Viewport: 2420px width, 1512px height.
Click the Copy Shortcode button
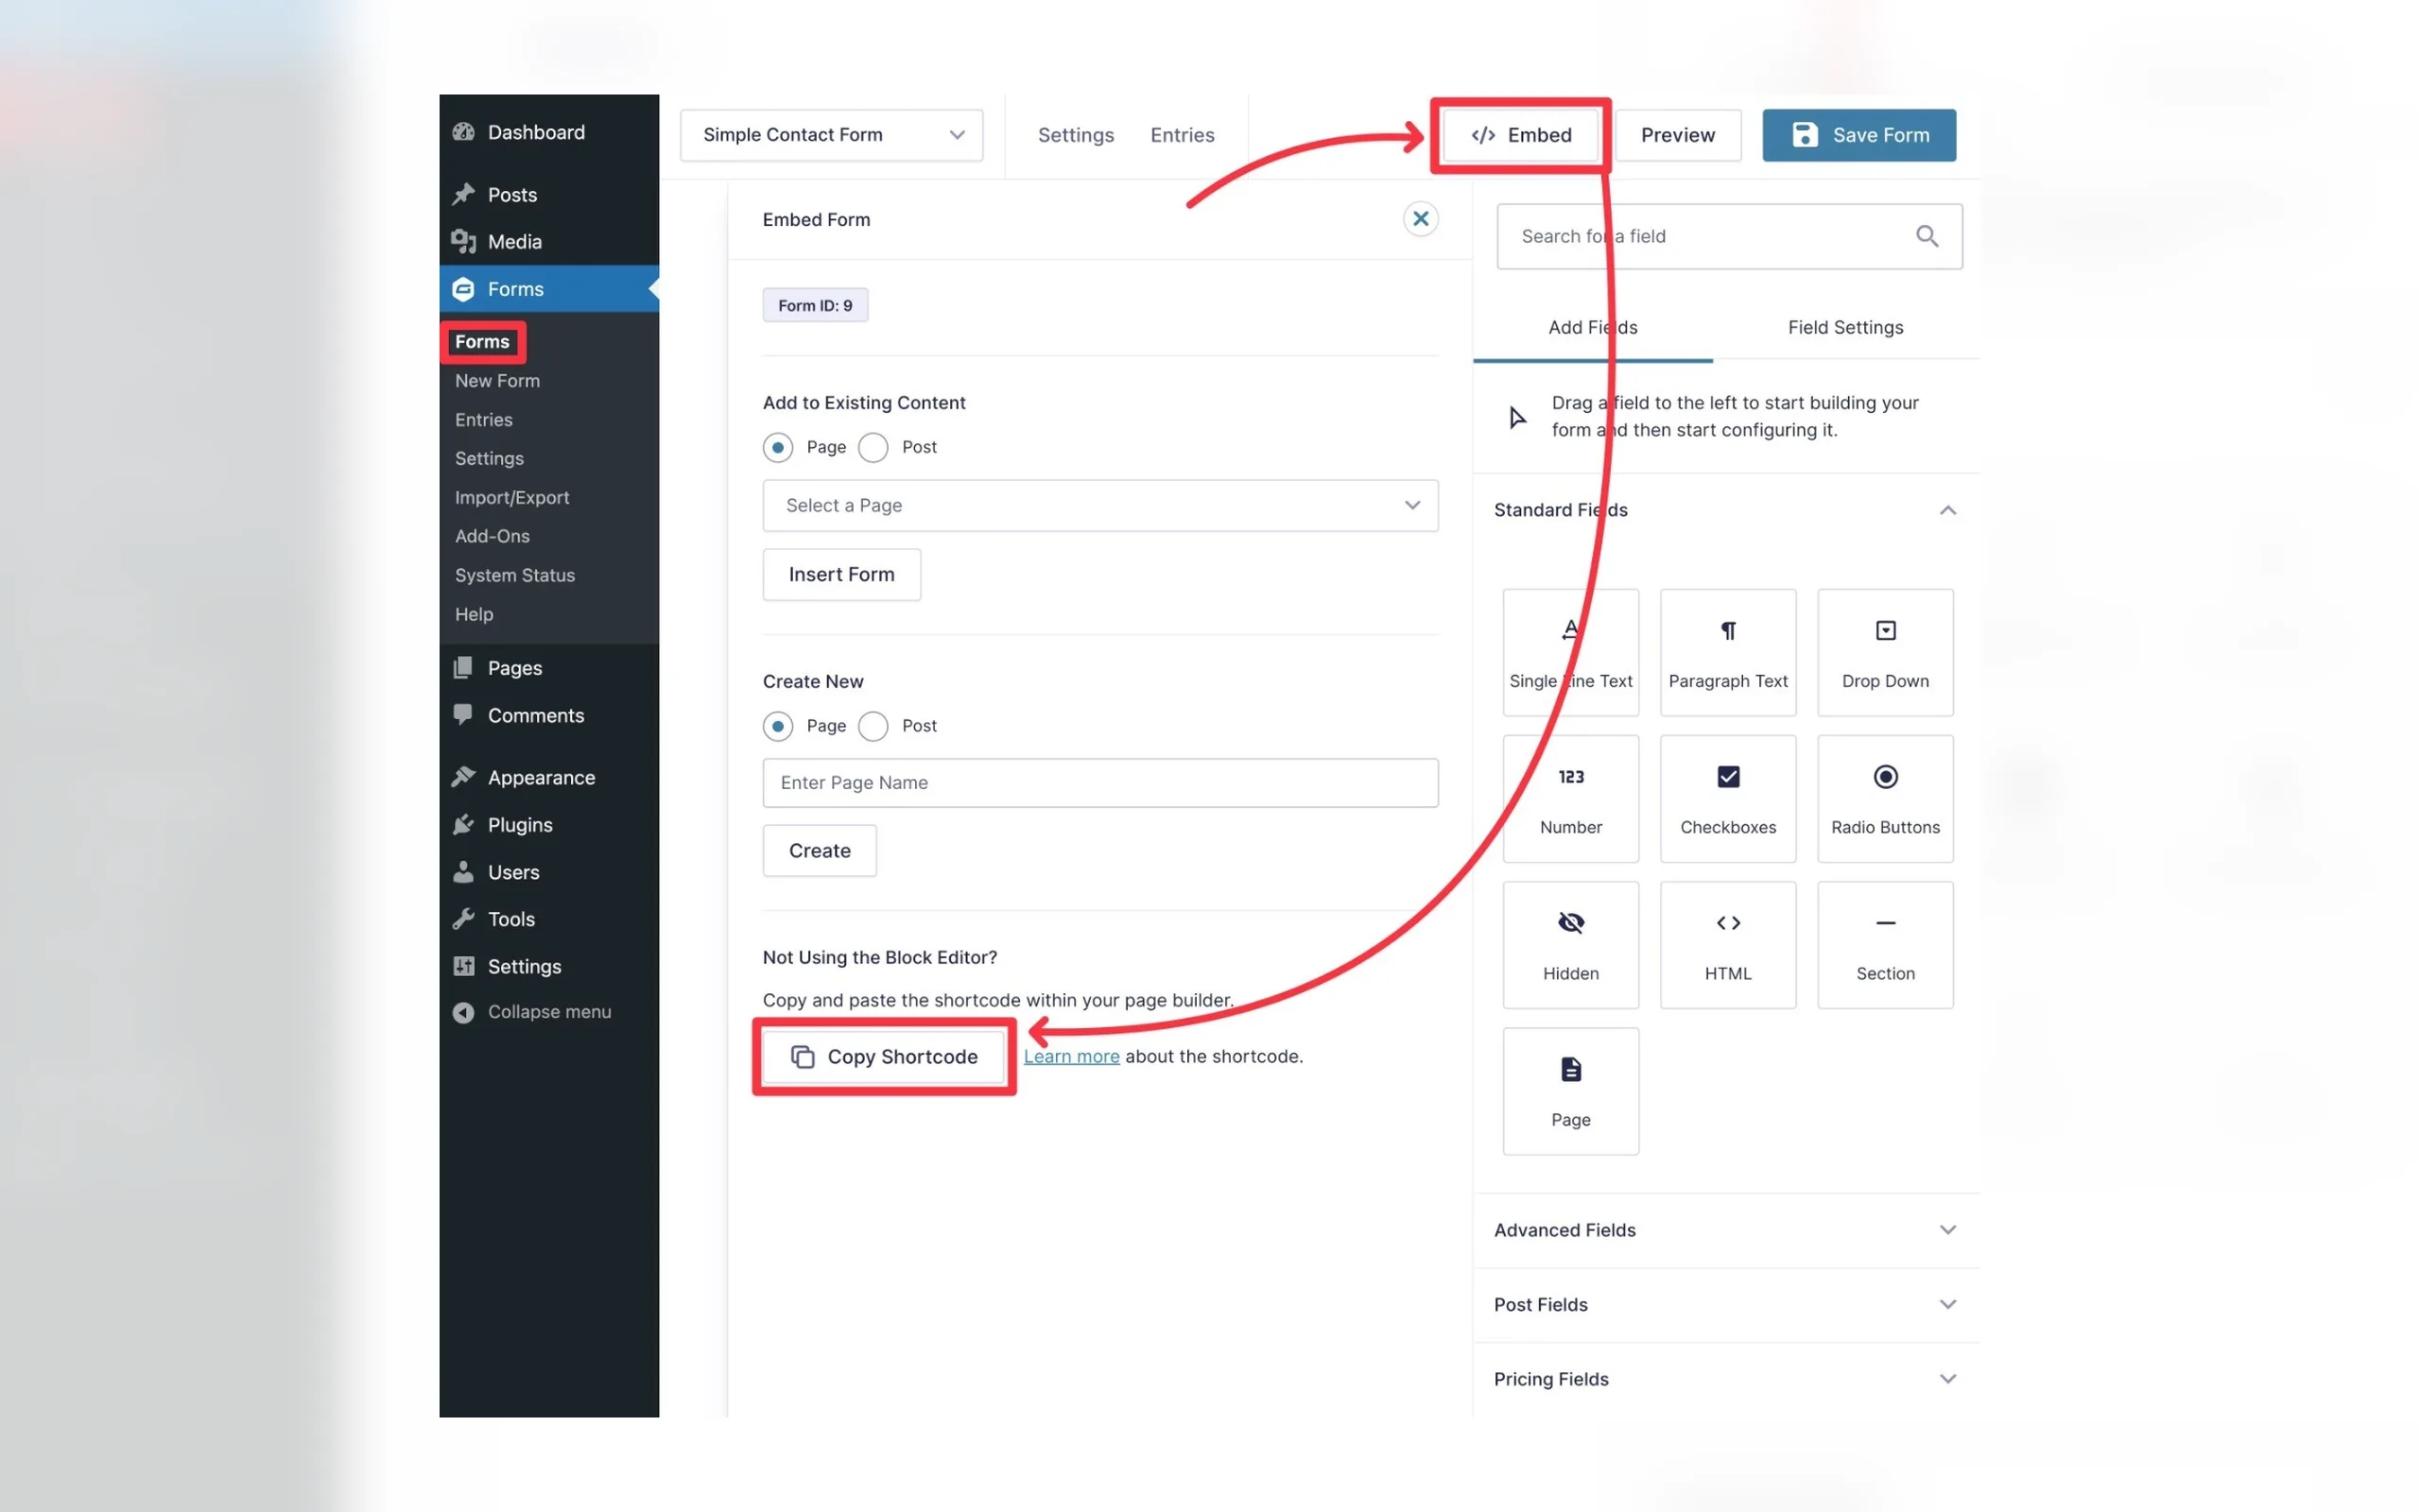click(884, 1057)
